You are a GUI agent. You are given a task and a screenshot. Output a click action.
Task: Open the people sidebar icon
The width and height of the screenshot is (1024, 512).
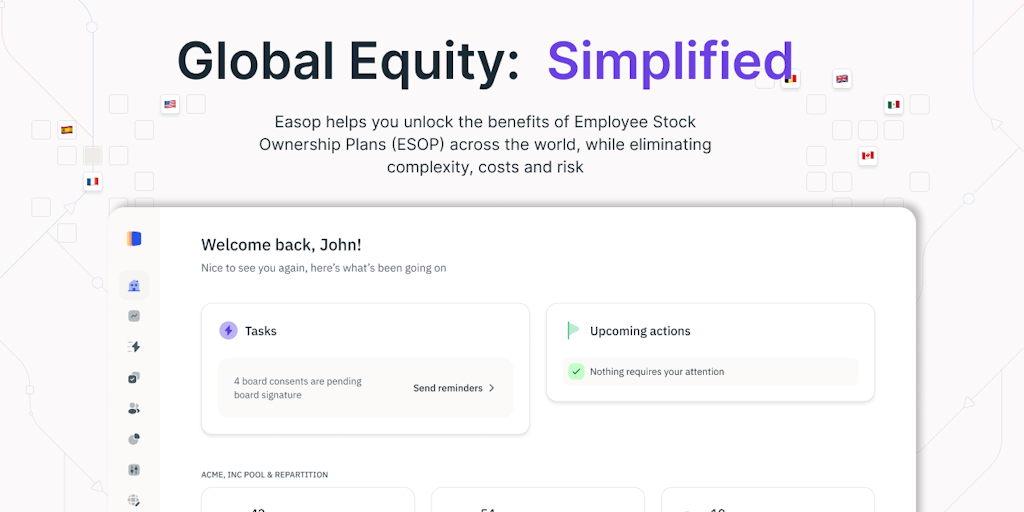(134, 408)
